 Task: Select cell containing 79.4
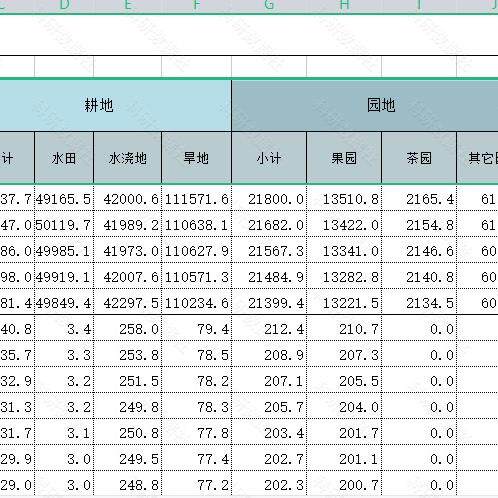pos(196,328)
